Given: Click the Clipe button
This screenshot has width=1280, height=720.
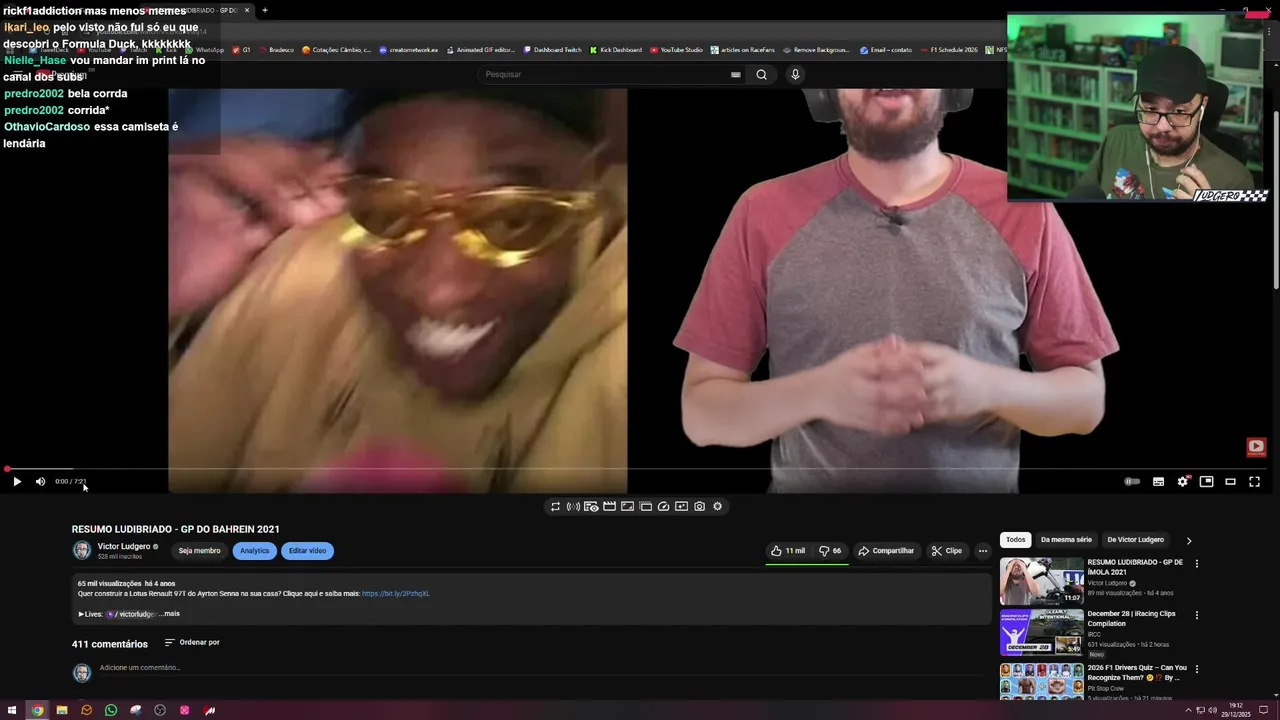Looking at the screenshot, I should point(946,551).
